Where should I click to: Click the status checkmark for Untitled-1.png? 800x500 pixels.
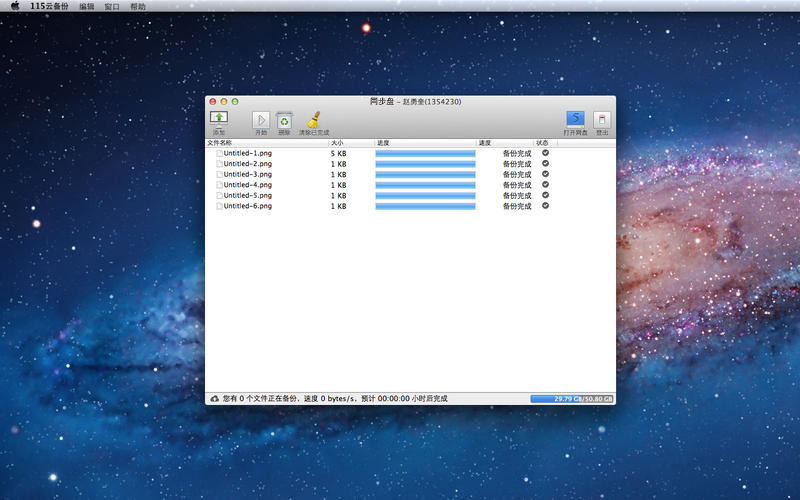(545, 153)
